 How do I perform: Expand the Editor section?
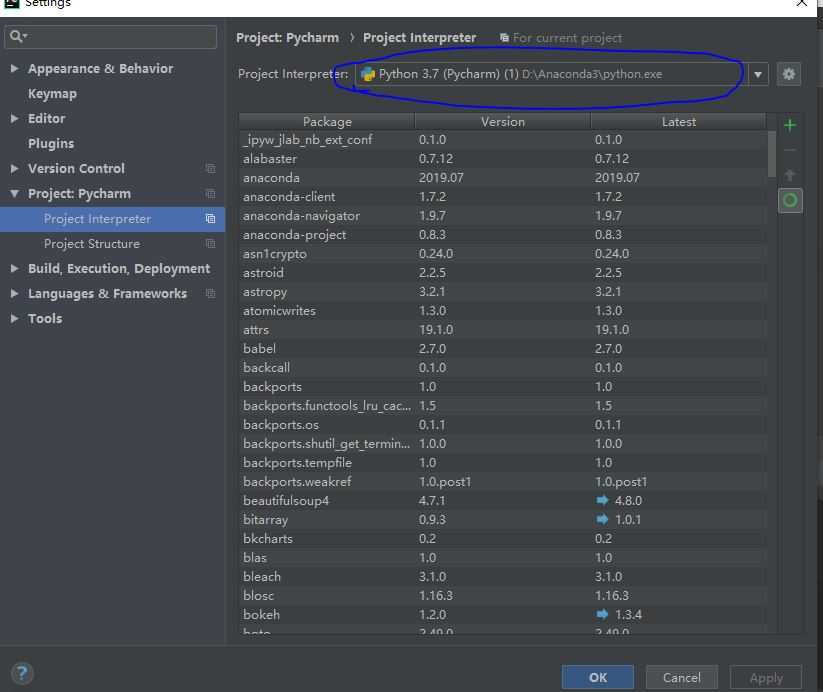pos(14,119)
